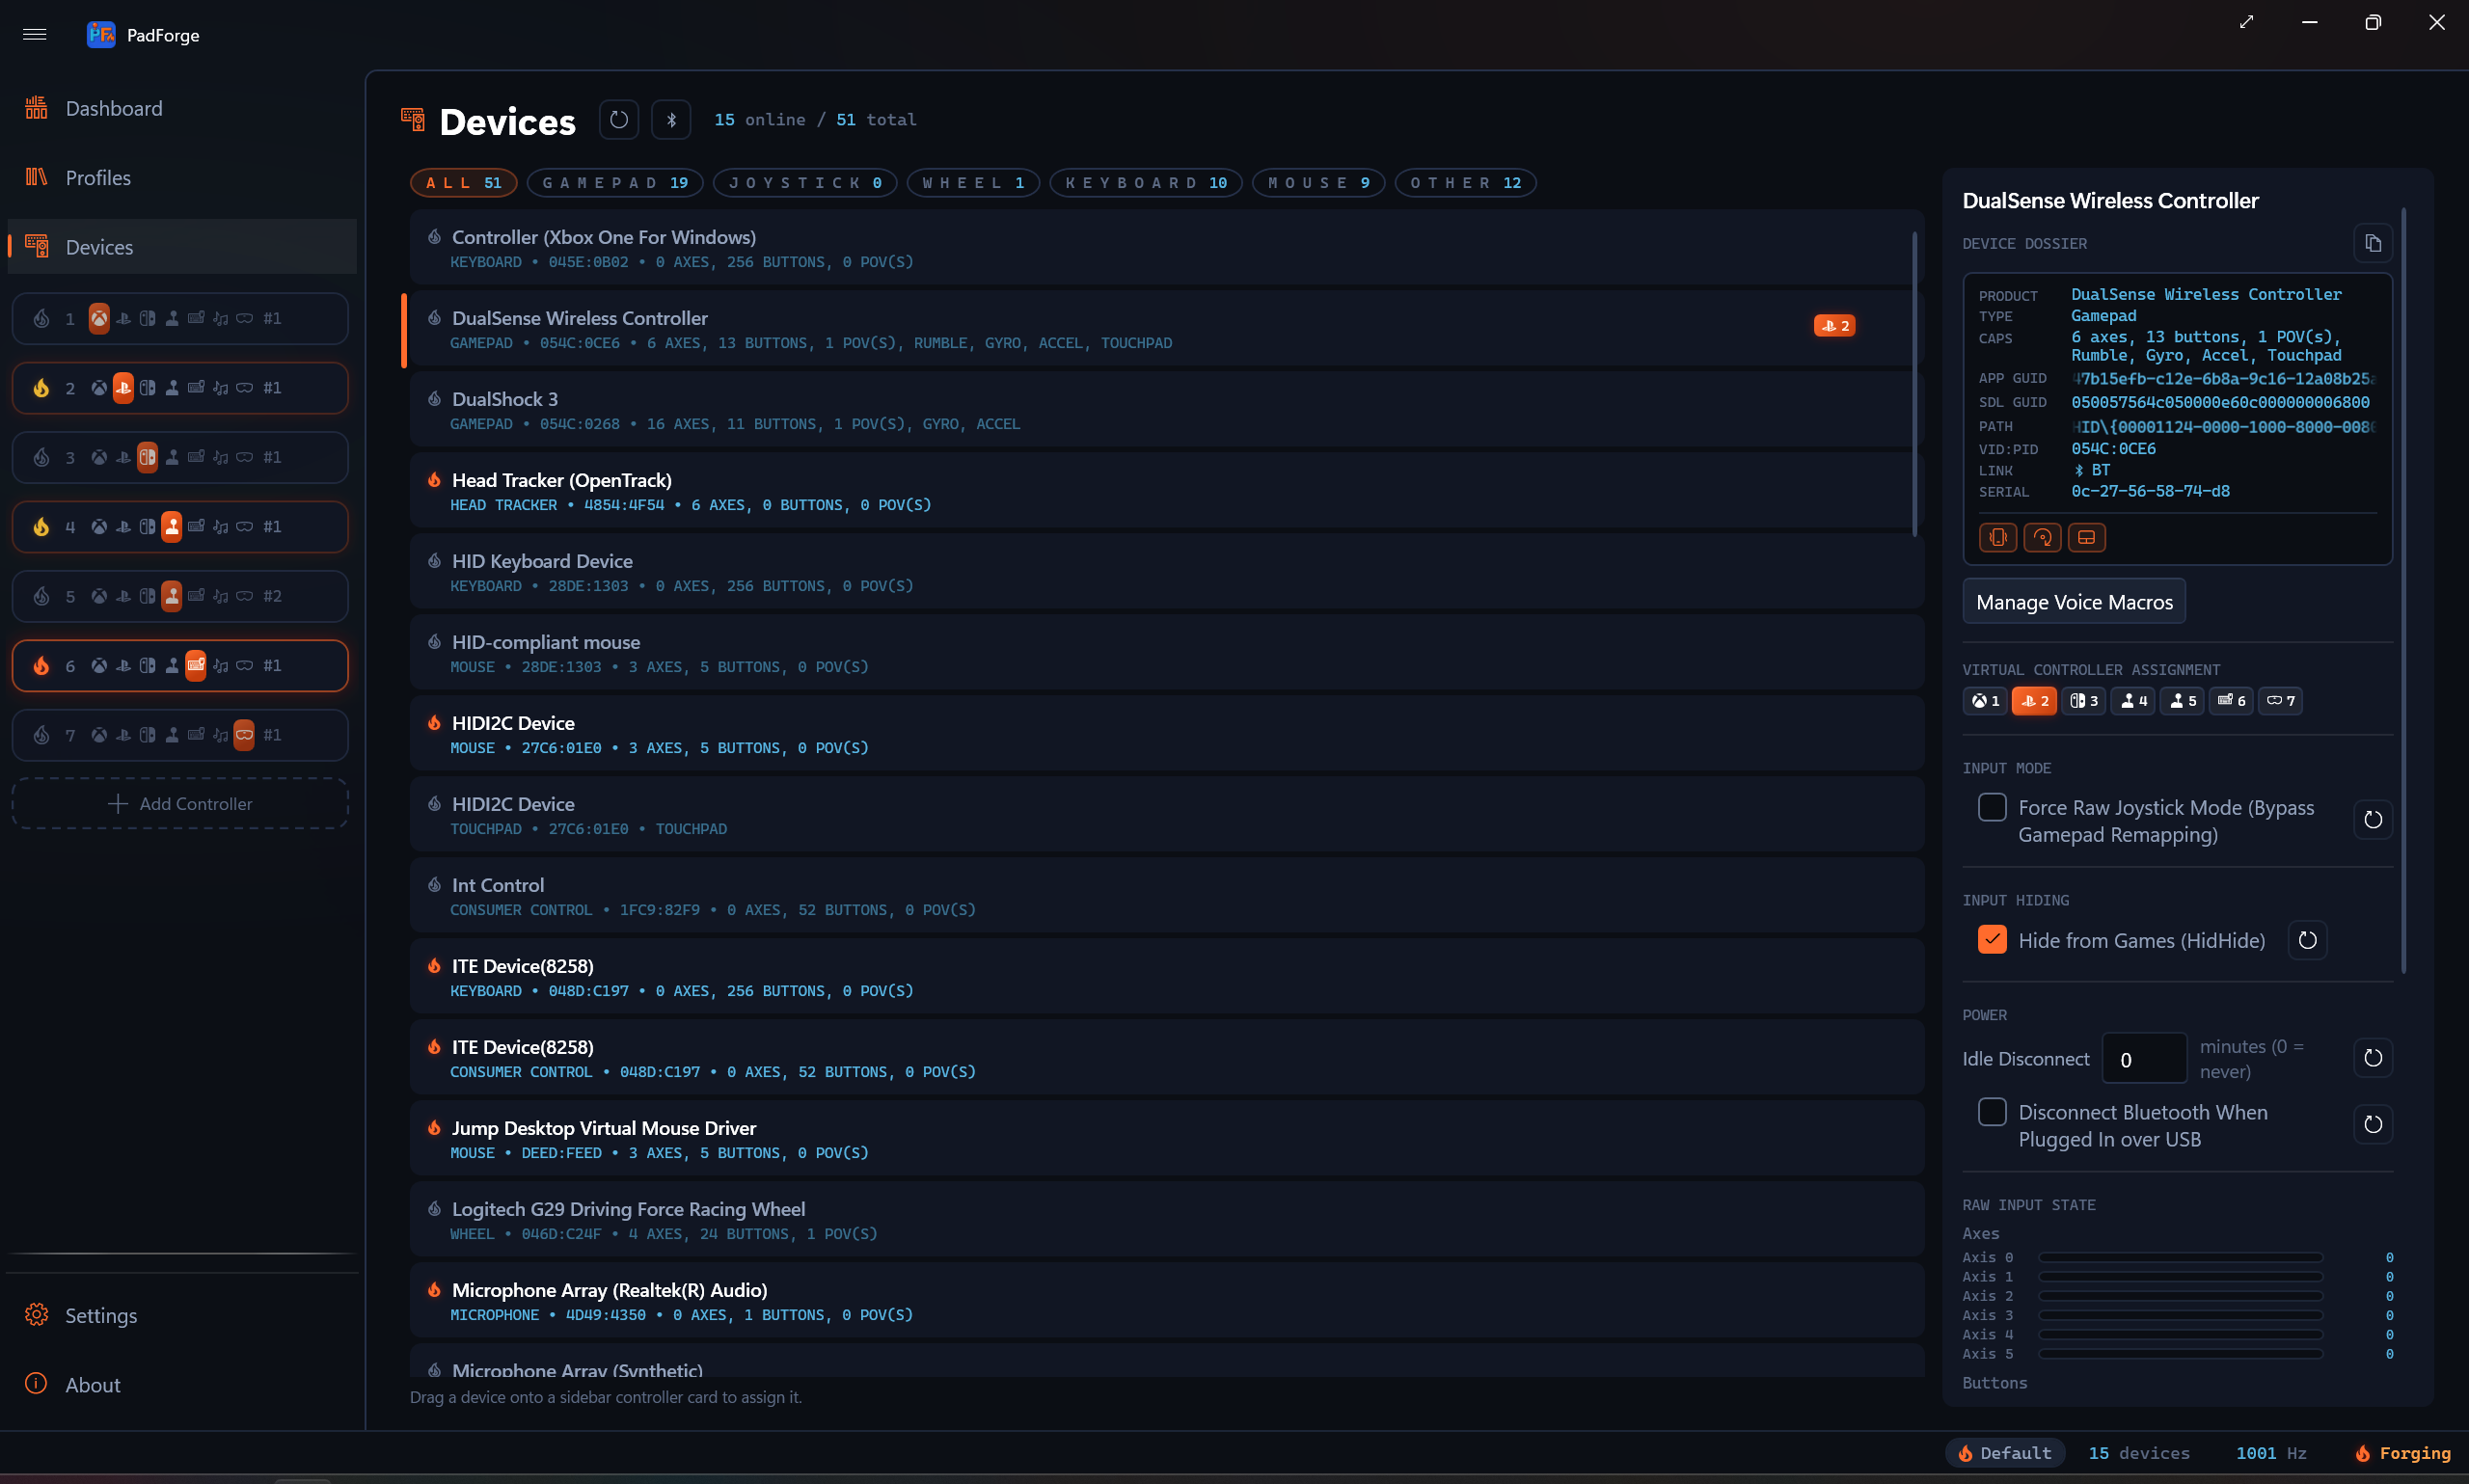Go to Profiles in sidebar
This screenshot has height=1484, width=2469.
point(182,177)
